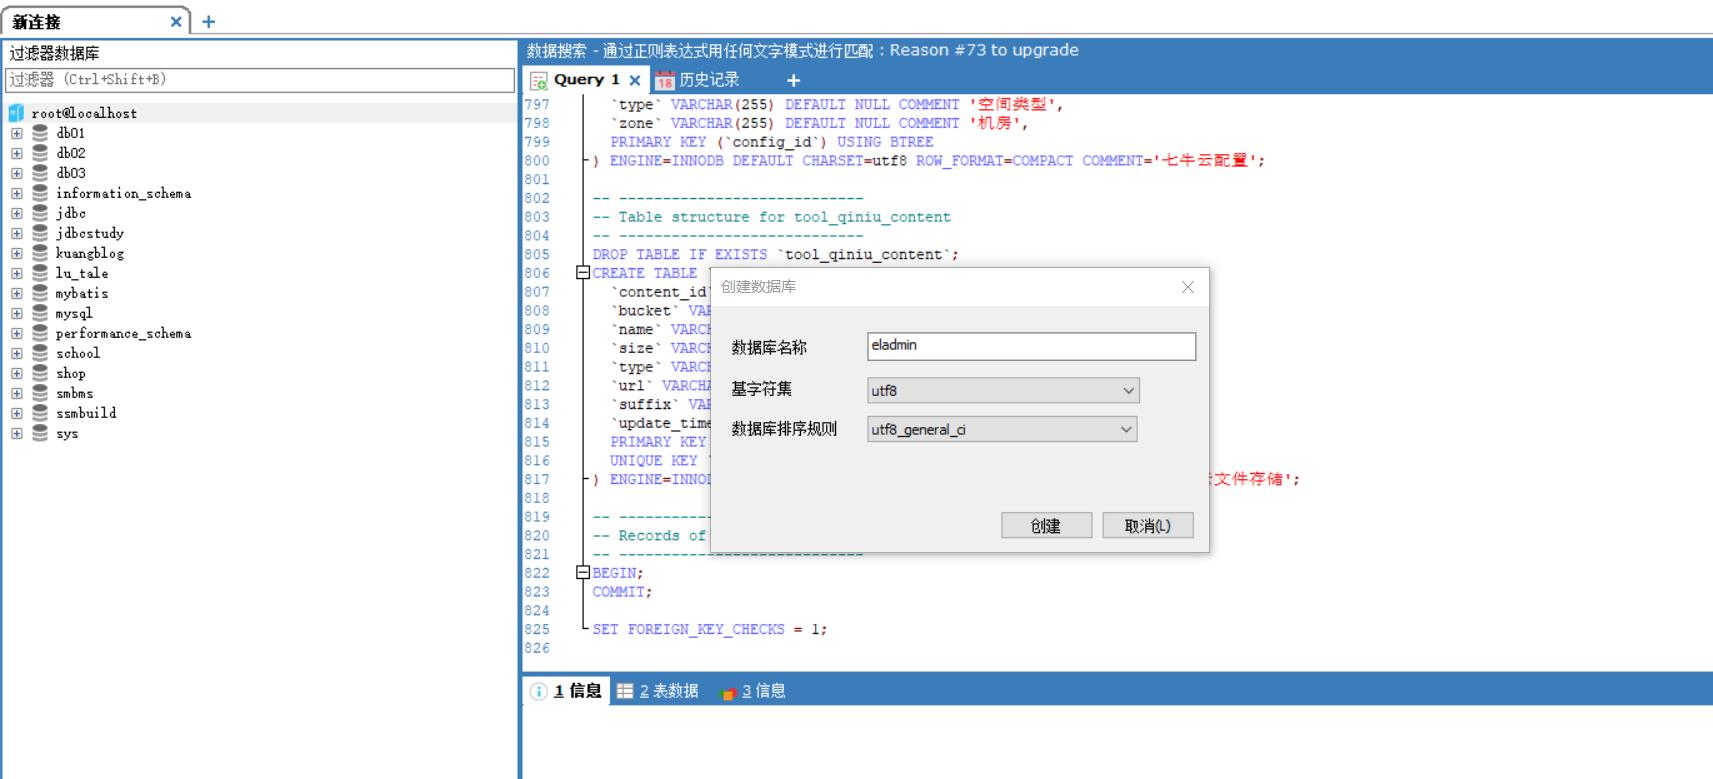The height and width of the screenshot is (779, 1713).
Task: Click the lu_tale database icon
Action: coord(40,273)
